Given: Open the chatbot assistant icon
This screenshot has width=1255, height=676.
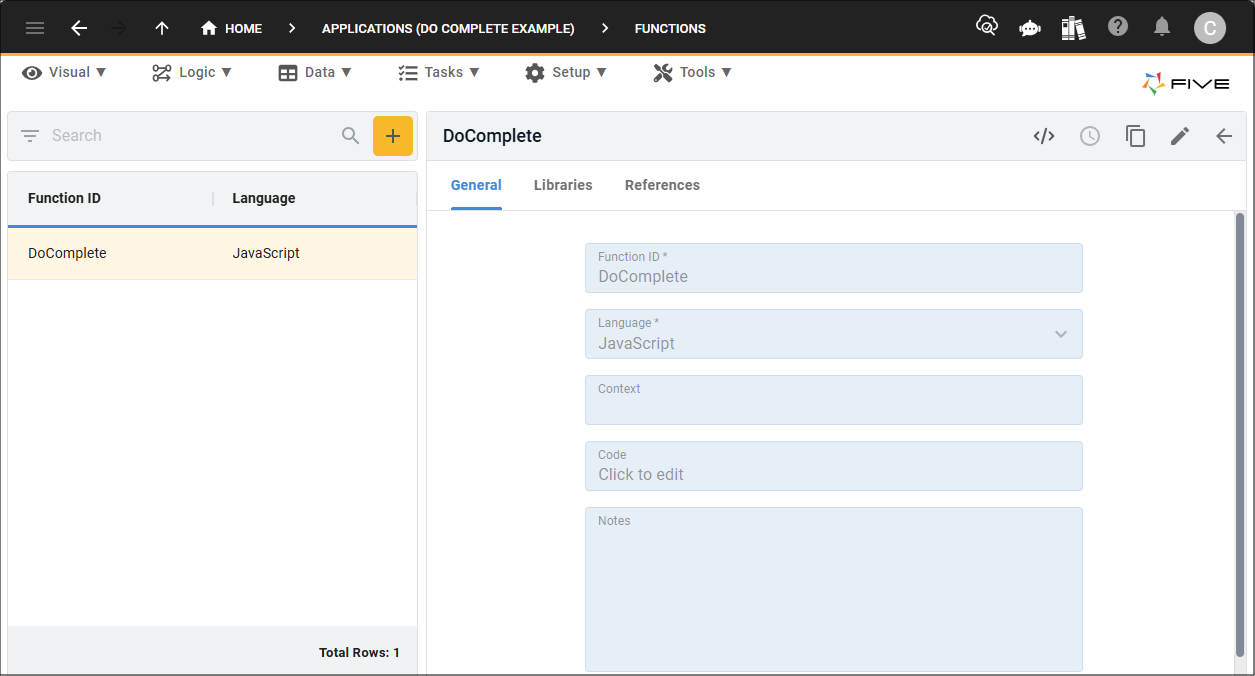Looking at the screenshot, I should [1030, 28].
